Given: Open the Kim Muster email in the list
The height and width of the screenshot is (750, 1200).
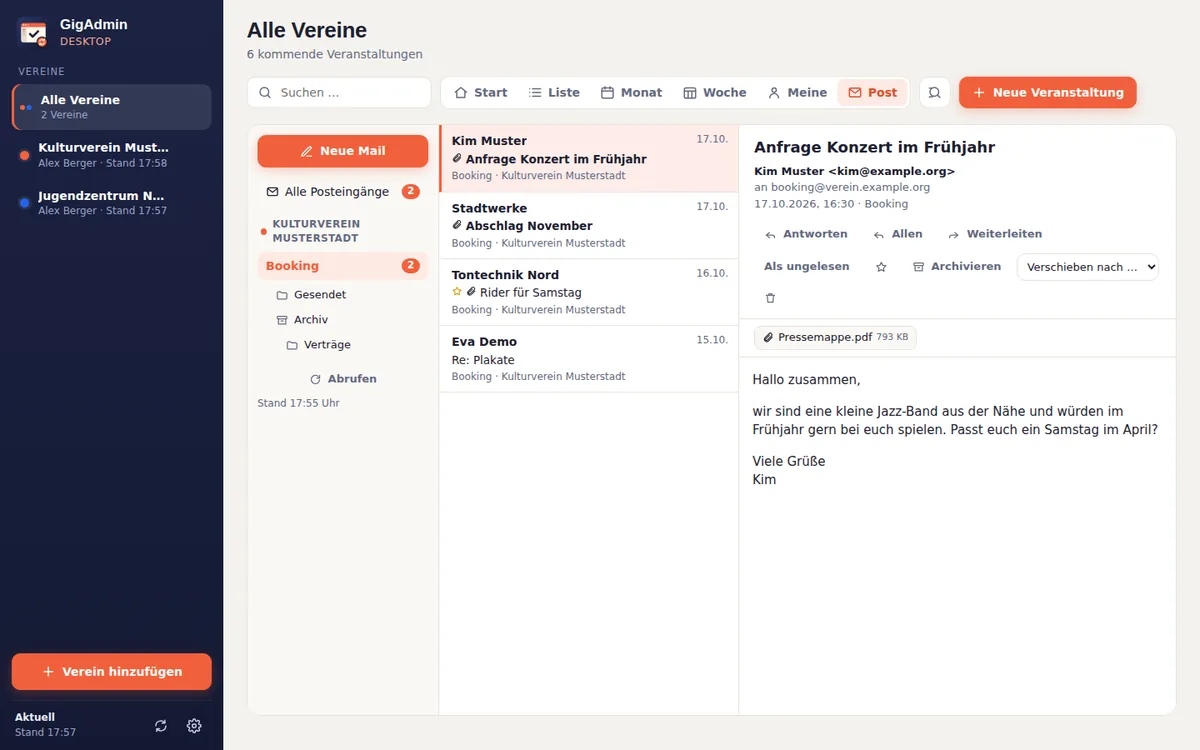Looking at the screenshot, I should coord(589,158).
